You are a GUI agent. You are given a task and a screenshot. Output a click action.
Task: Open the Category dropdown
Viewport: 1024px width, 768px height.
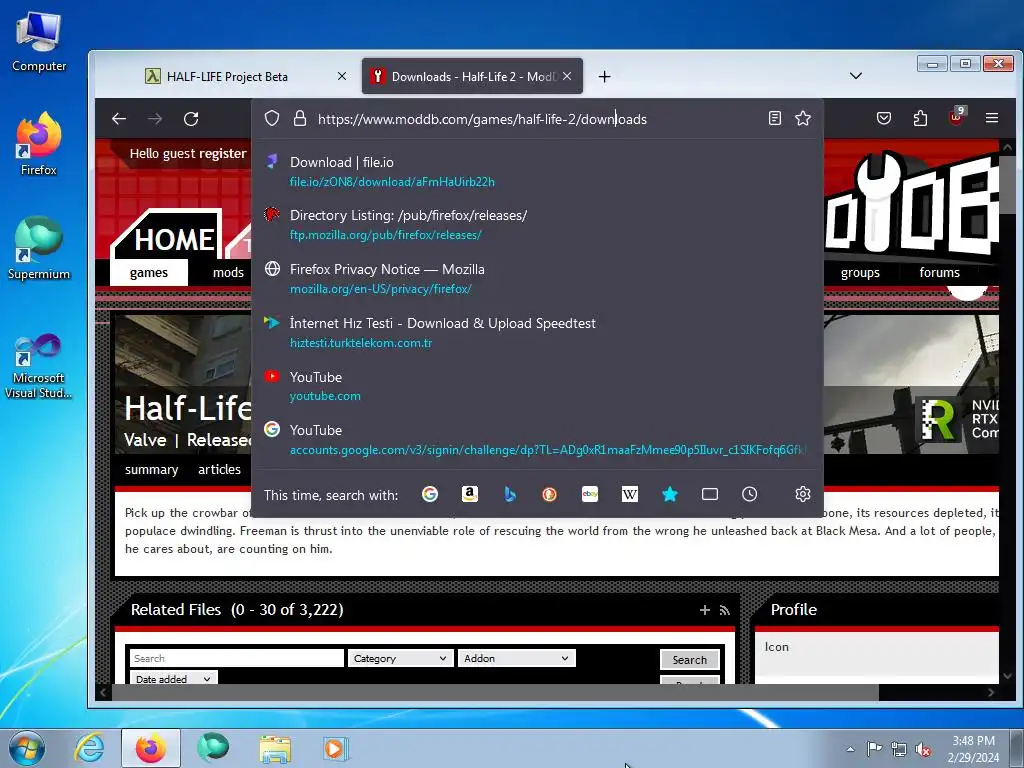point(400,658)
